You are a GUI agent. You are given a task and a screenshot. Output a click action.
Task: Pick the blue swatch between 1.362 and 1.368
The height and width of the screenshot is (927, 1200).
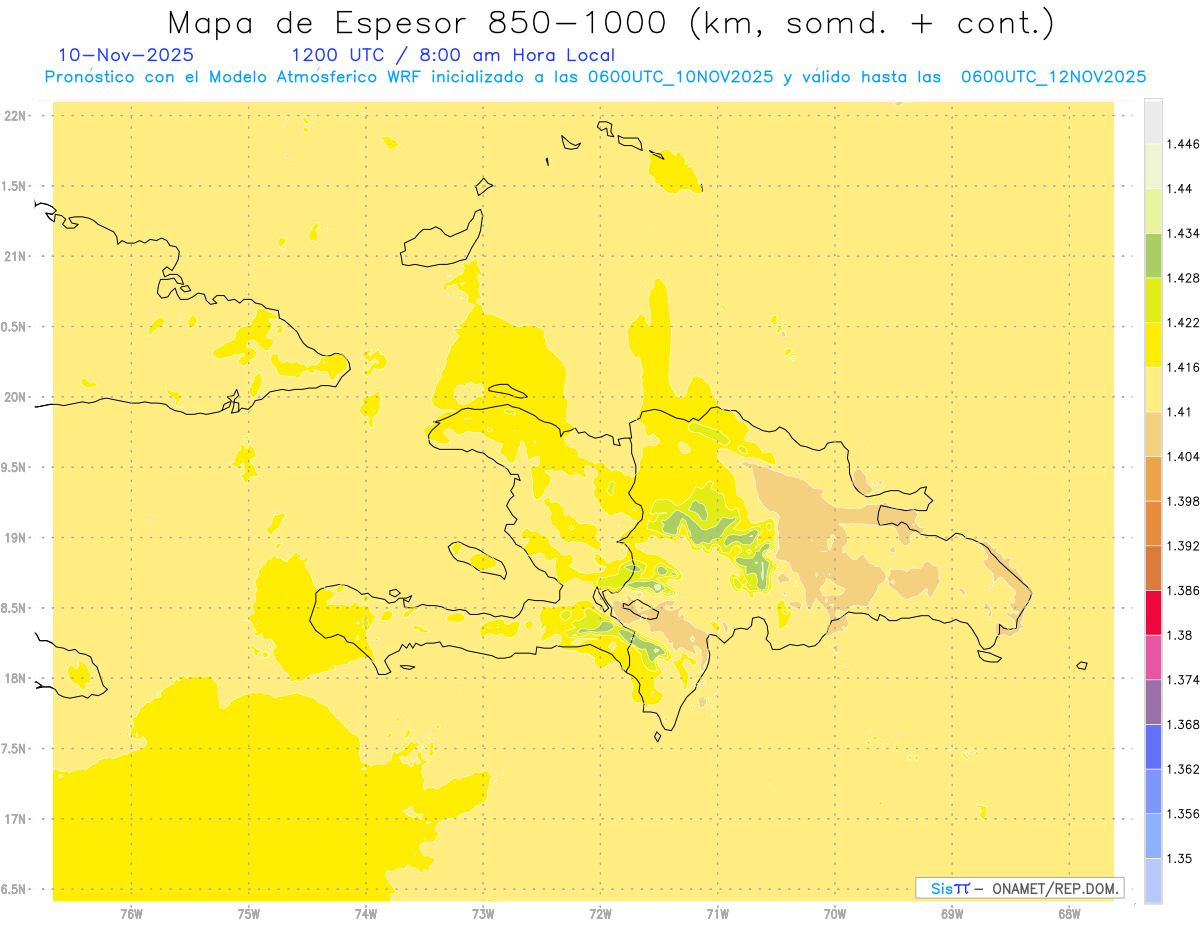[x=1153, y=747]
